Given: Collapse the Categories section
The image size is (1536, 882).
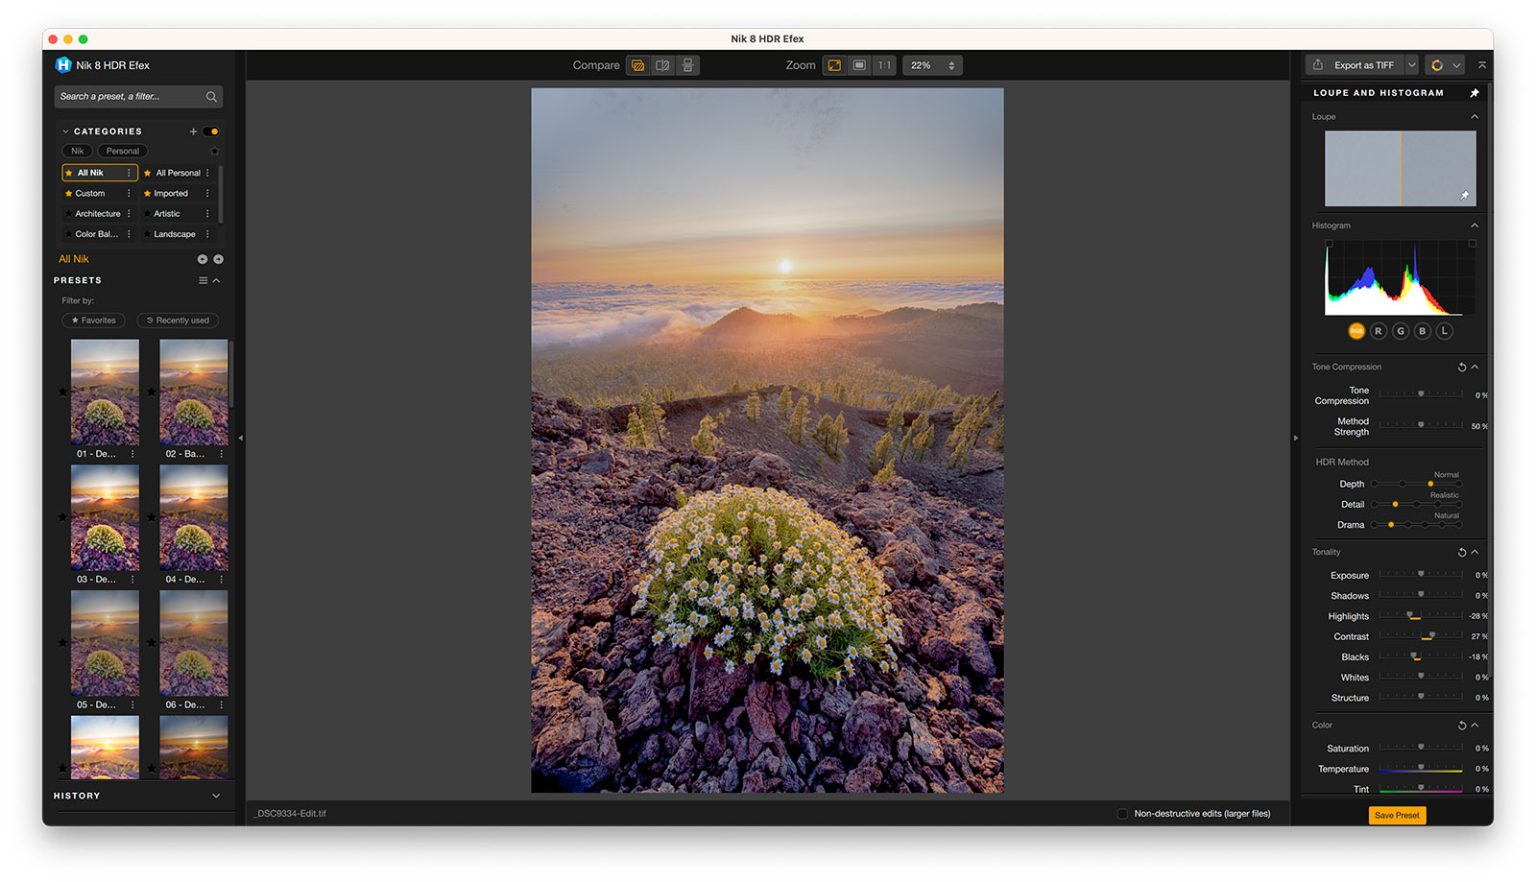Looking at the screenshot, I should click(65, 131).
